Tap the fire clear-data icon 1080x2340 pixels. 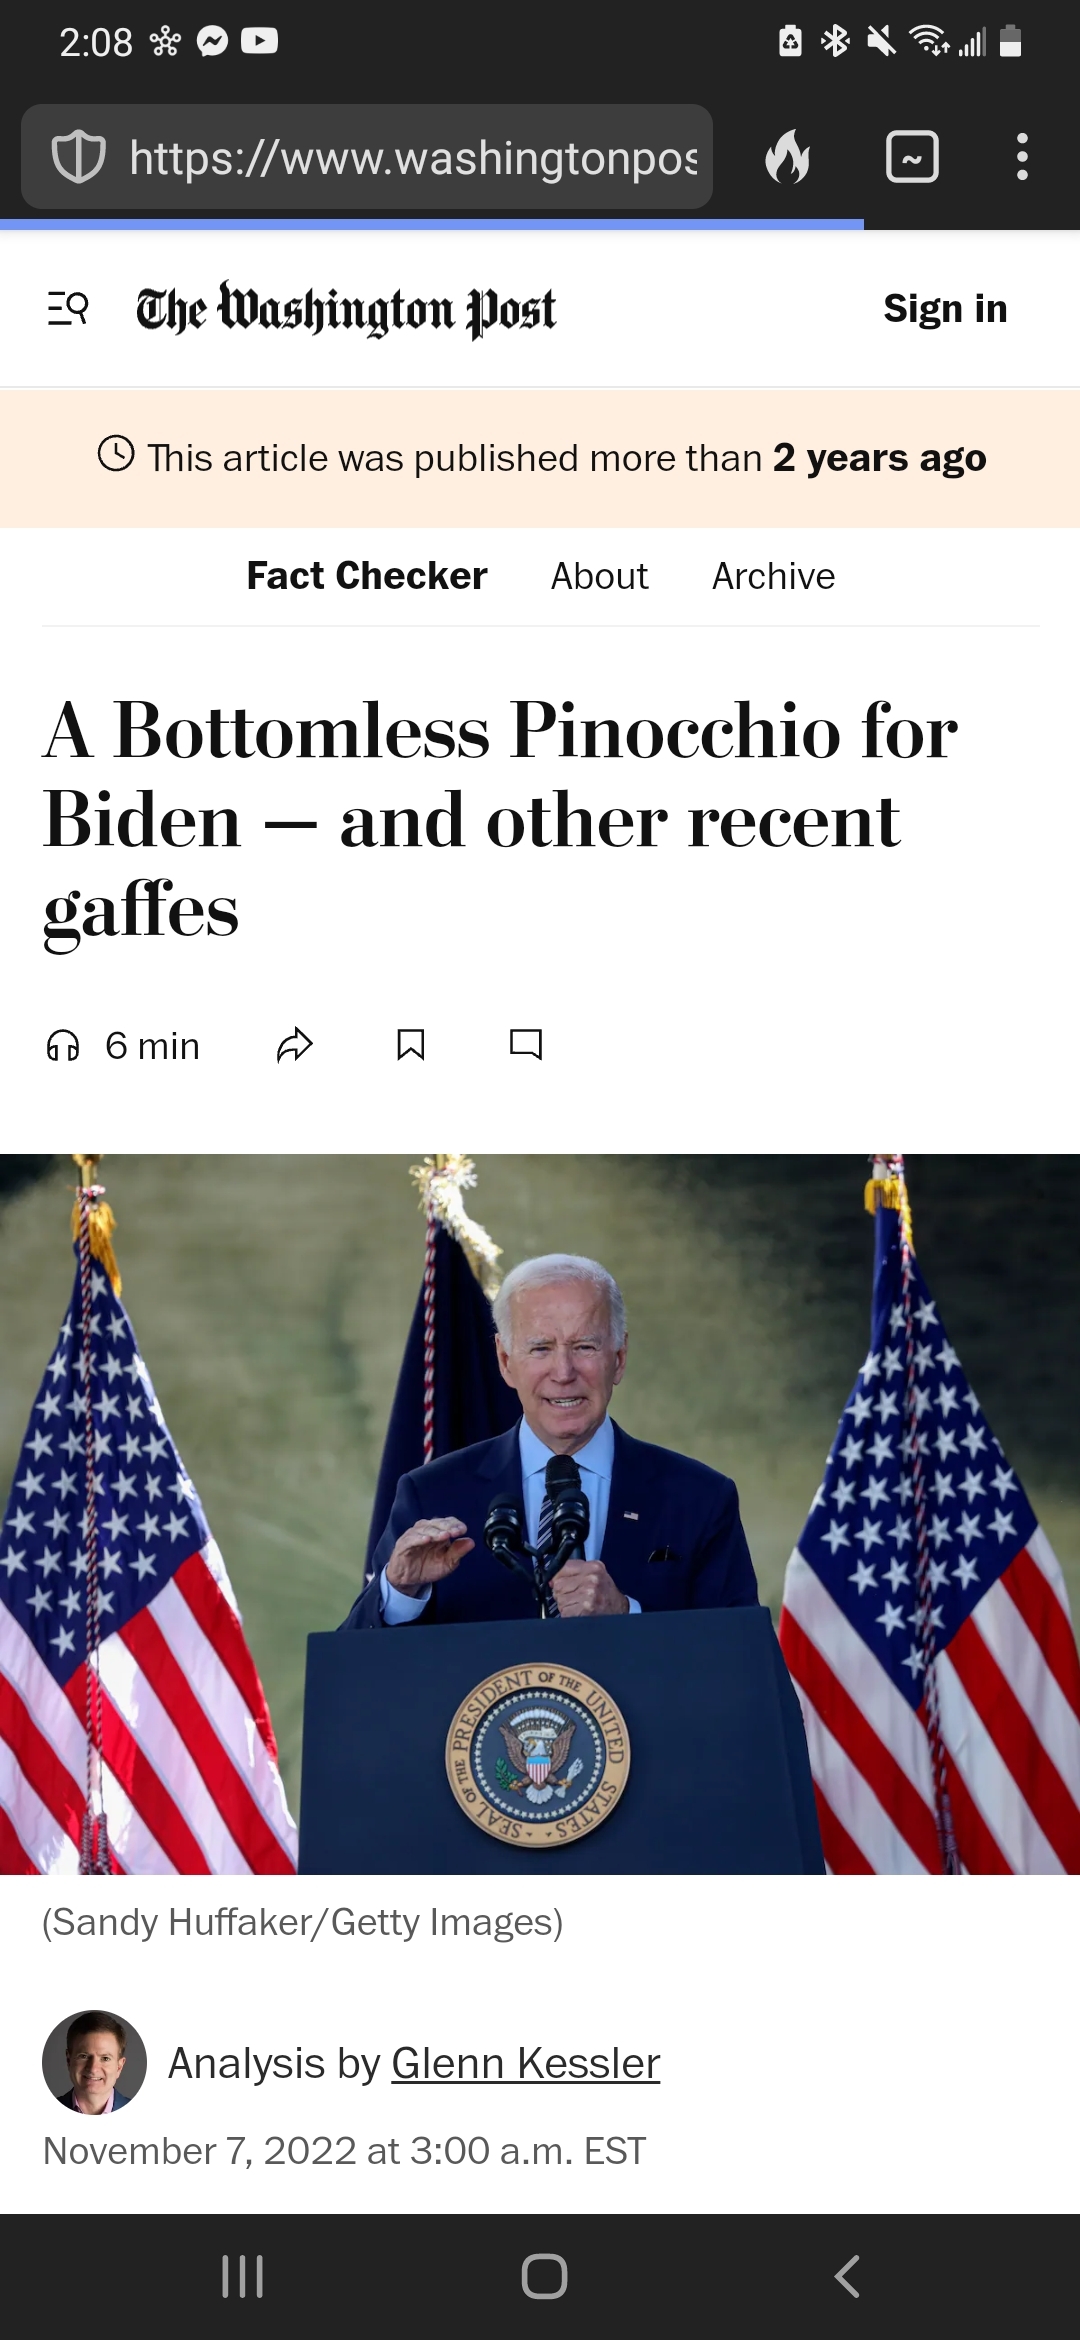pos(788,157)
